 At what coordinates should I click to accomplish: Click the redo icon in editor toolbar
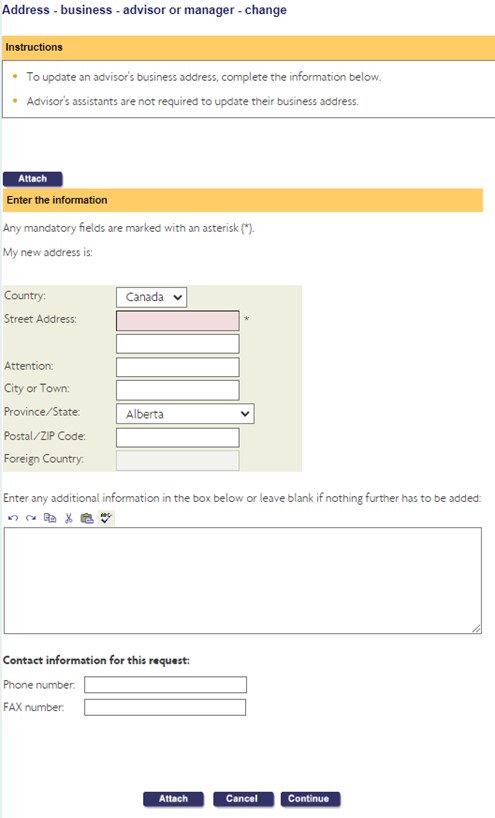pyautogui.click(x=31, y=518)
